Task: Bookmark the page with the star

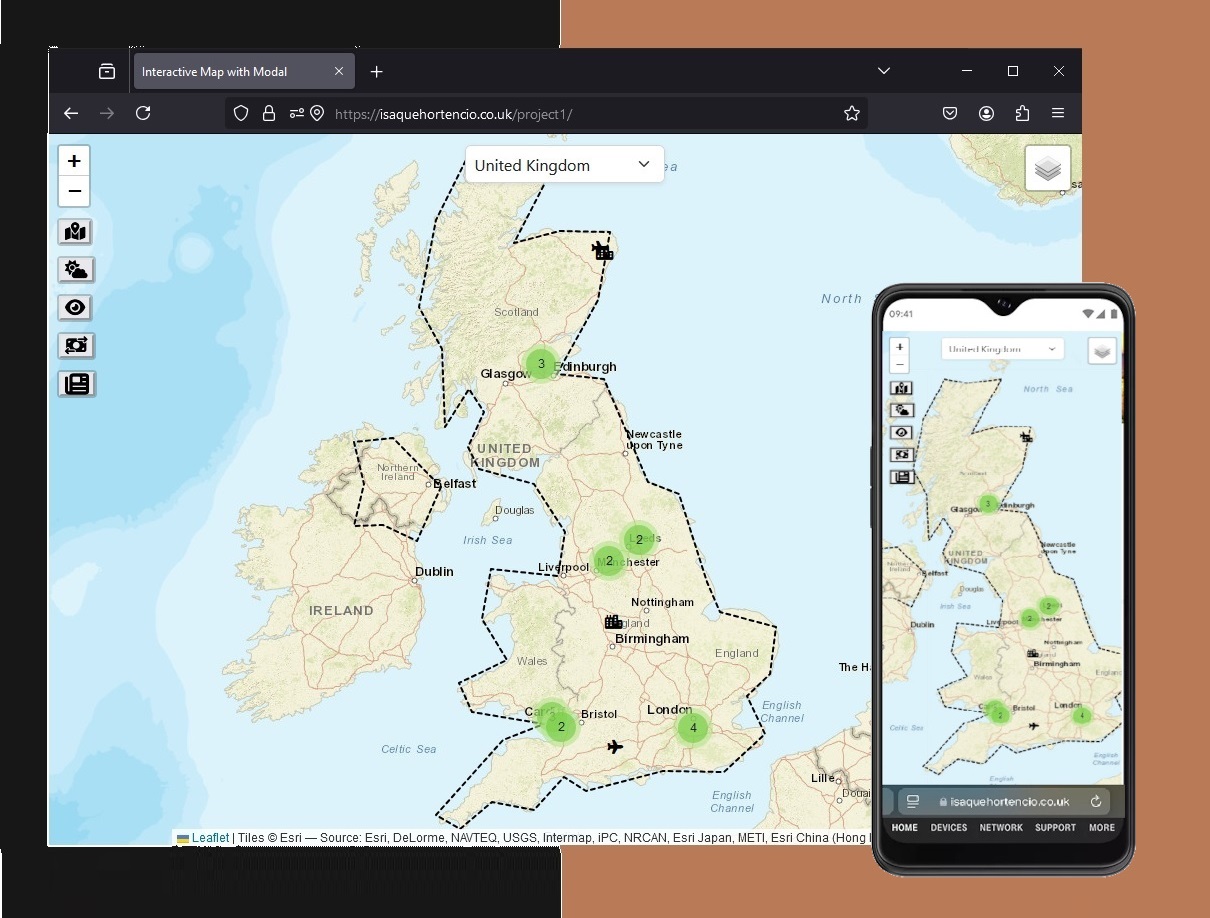Action: point(851,113)
